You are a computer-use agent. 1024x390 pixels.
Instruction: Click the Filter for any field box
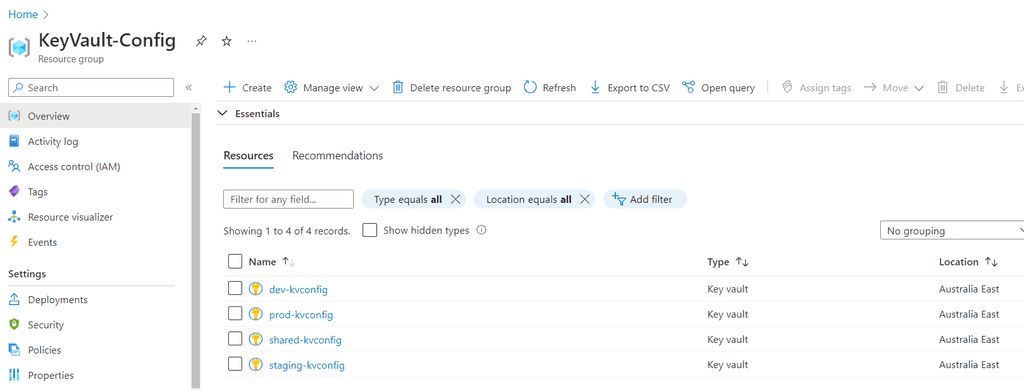click(288, 199)
